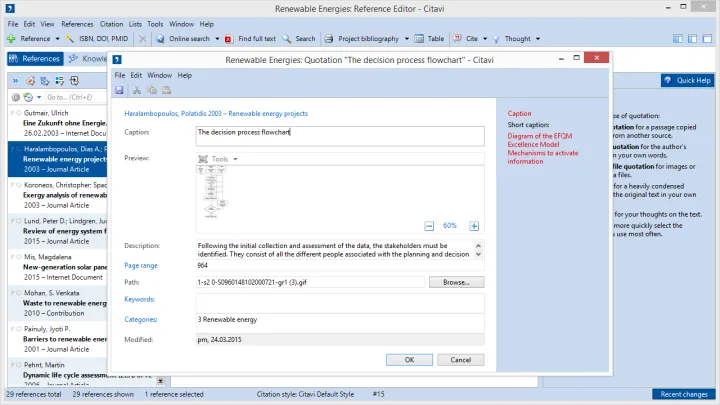
Task: Select the single-pane layout icon
Action: [x=707, y=39]
